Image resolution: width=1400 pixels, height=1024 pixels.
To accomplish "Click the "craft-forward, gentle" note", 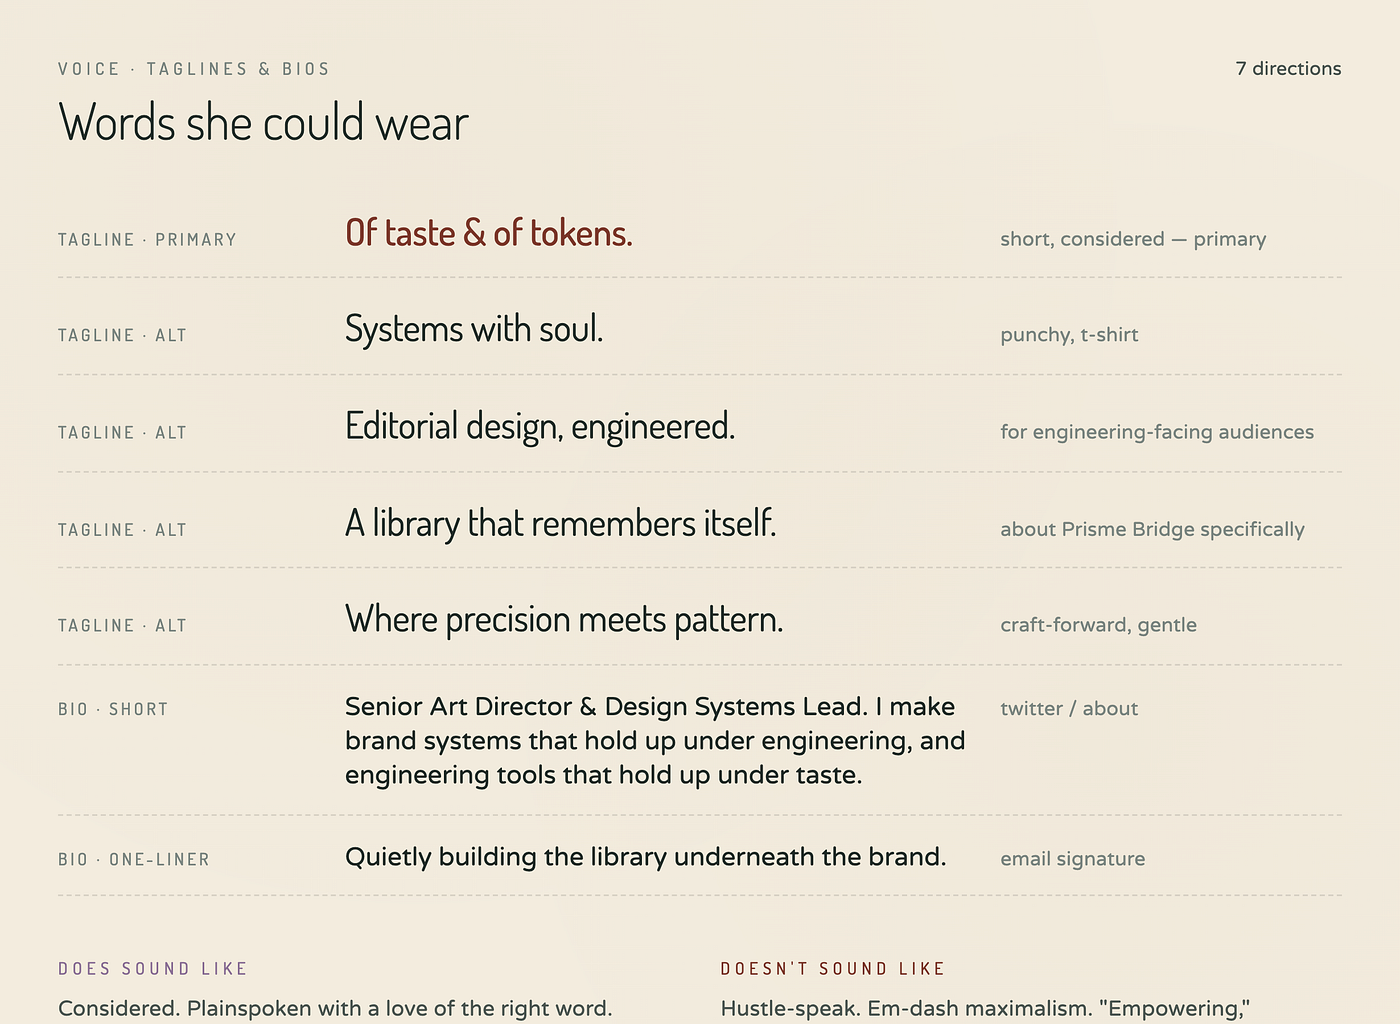I will pyautogui.click(x=1098, y=625).
